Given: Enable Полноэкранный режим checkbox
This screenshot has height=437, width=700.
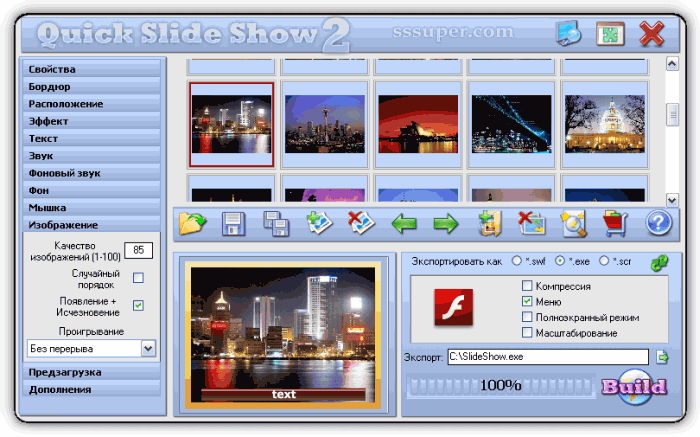Looking at the screenshot, I should pyautogui.click(x=527, y=317).
